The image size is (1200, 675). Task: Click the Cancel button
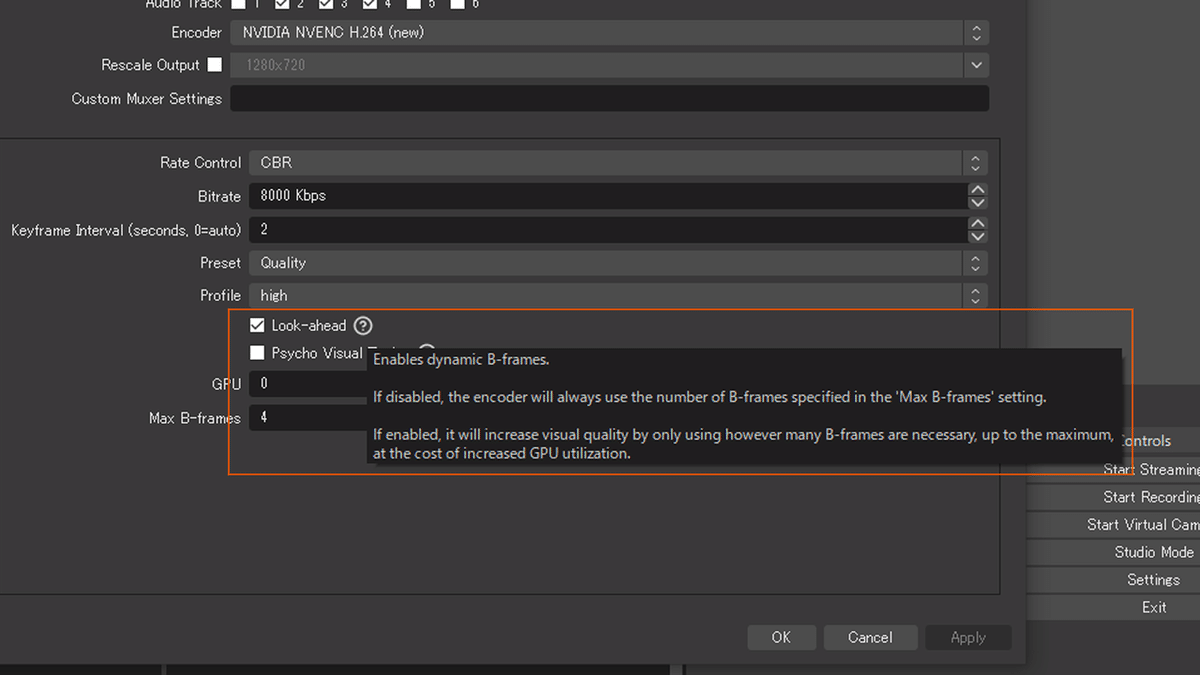coord(870,637)
